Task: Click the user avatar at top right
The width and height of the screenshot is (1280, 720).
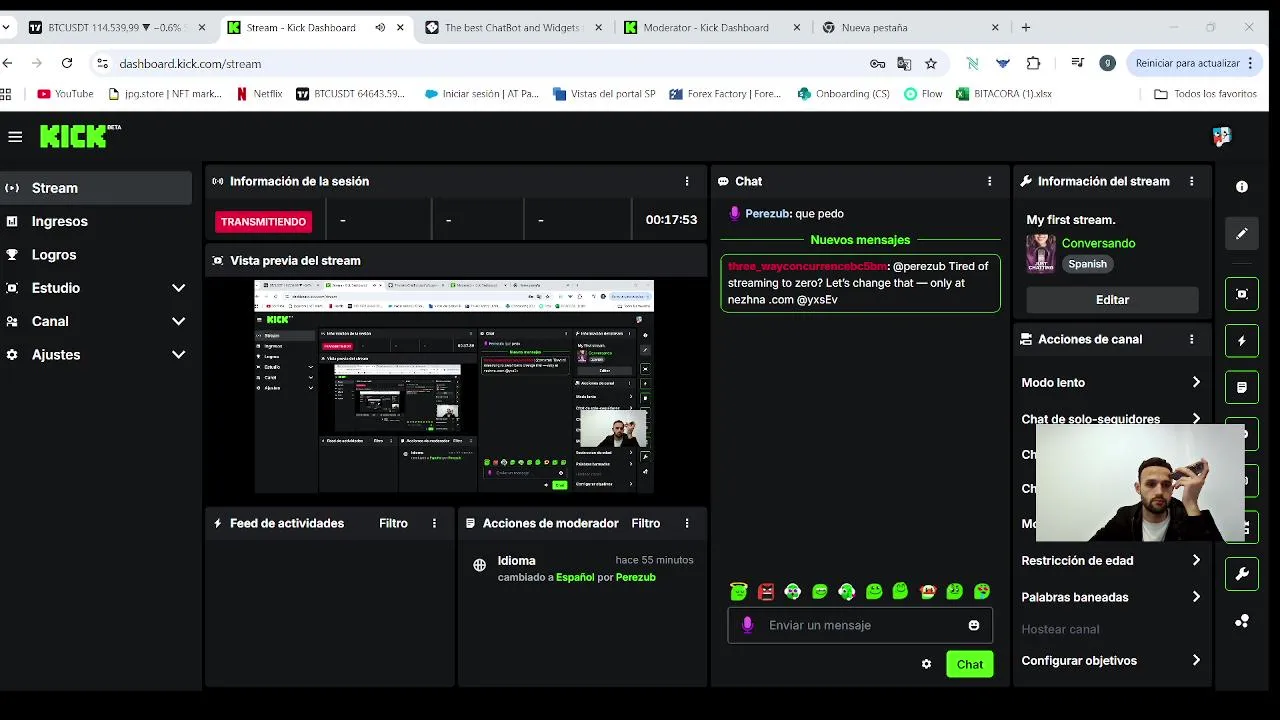Action: pyautogui.click(x=1221, y=137)
